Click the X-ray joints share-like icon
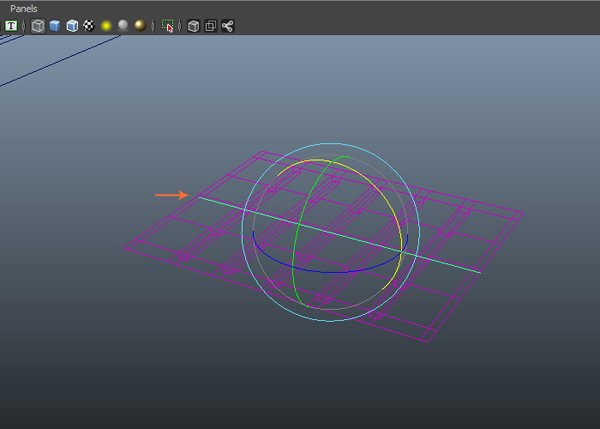 pyautogui.click(x=228, y=26)
